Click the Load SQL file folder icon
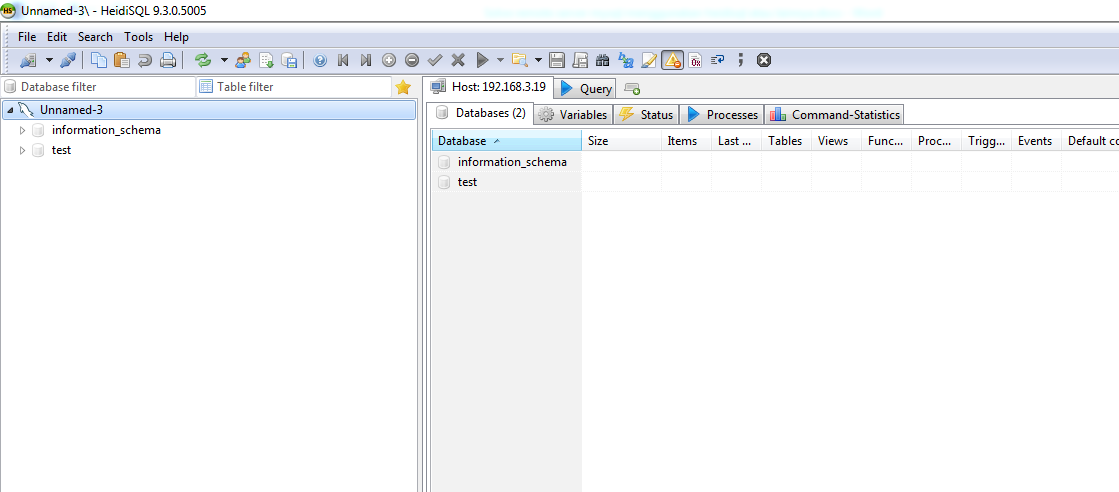This screenshot has width=1119, height=492. pos(519,61)
